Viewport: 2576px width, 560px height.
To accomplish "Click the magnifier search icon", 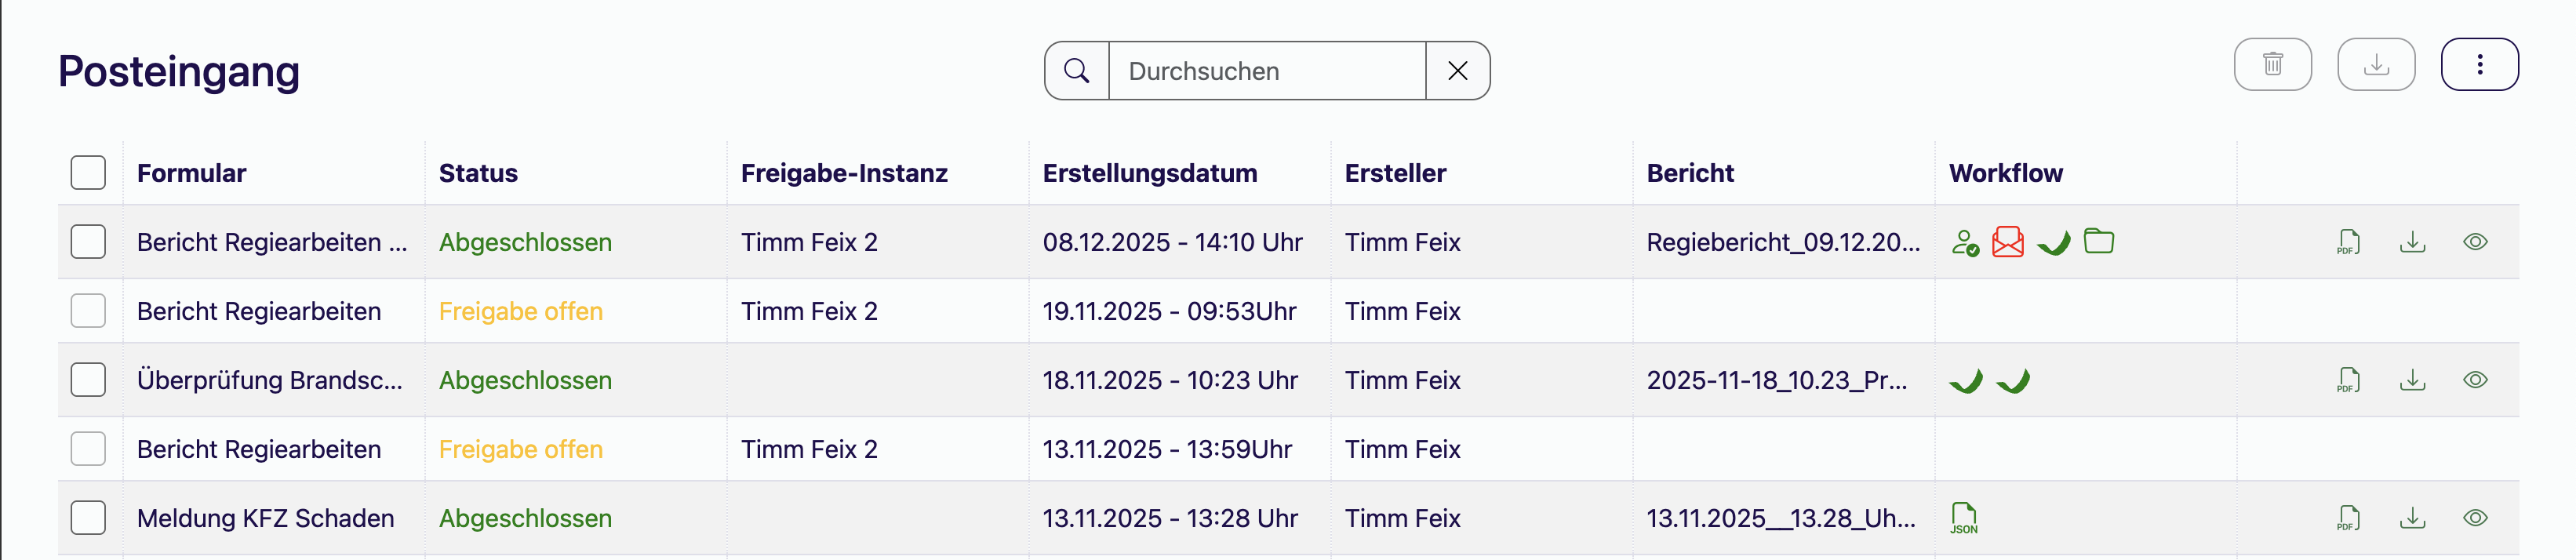I will pyautogui.click(x=1077, y=71).
